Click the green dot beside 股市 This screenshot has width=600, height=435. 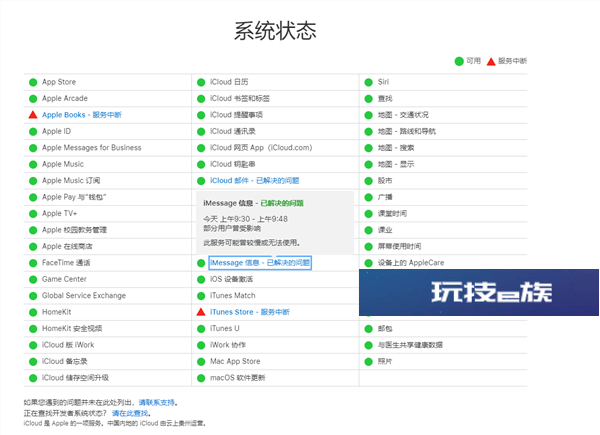(x=368, y=181)
